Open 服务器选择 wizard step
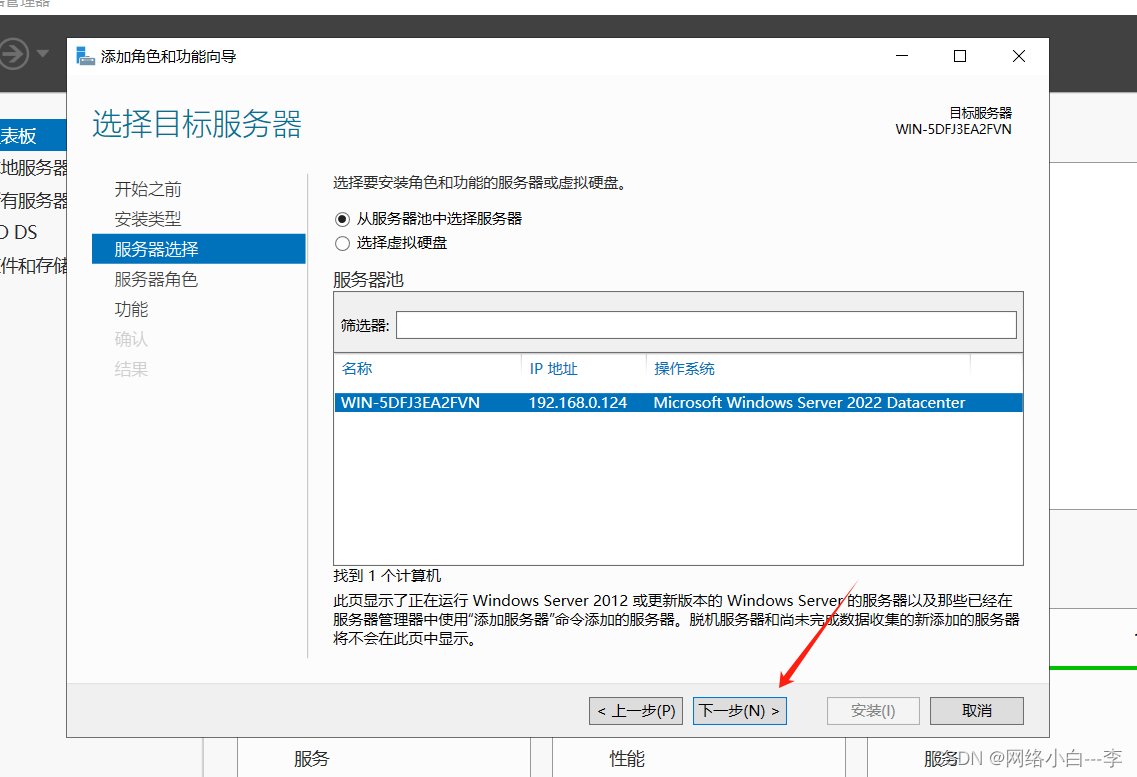This screenshot has height=777, width=1137. 199,249
